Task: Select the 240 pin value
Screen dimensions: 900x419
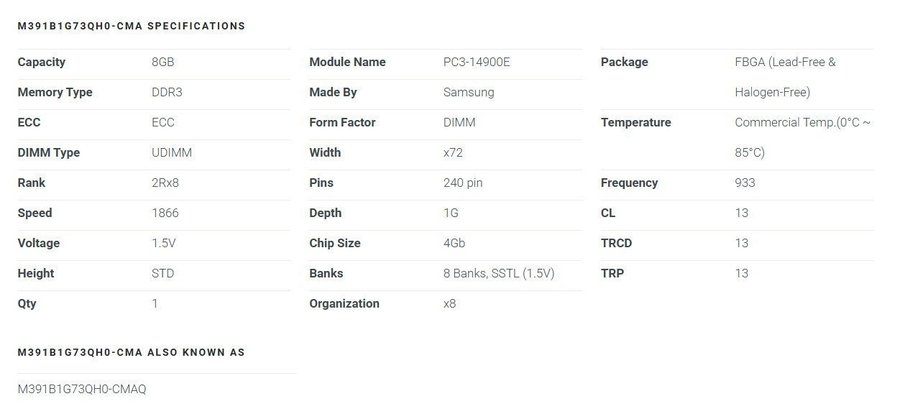Action: [463, 183]
